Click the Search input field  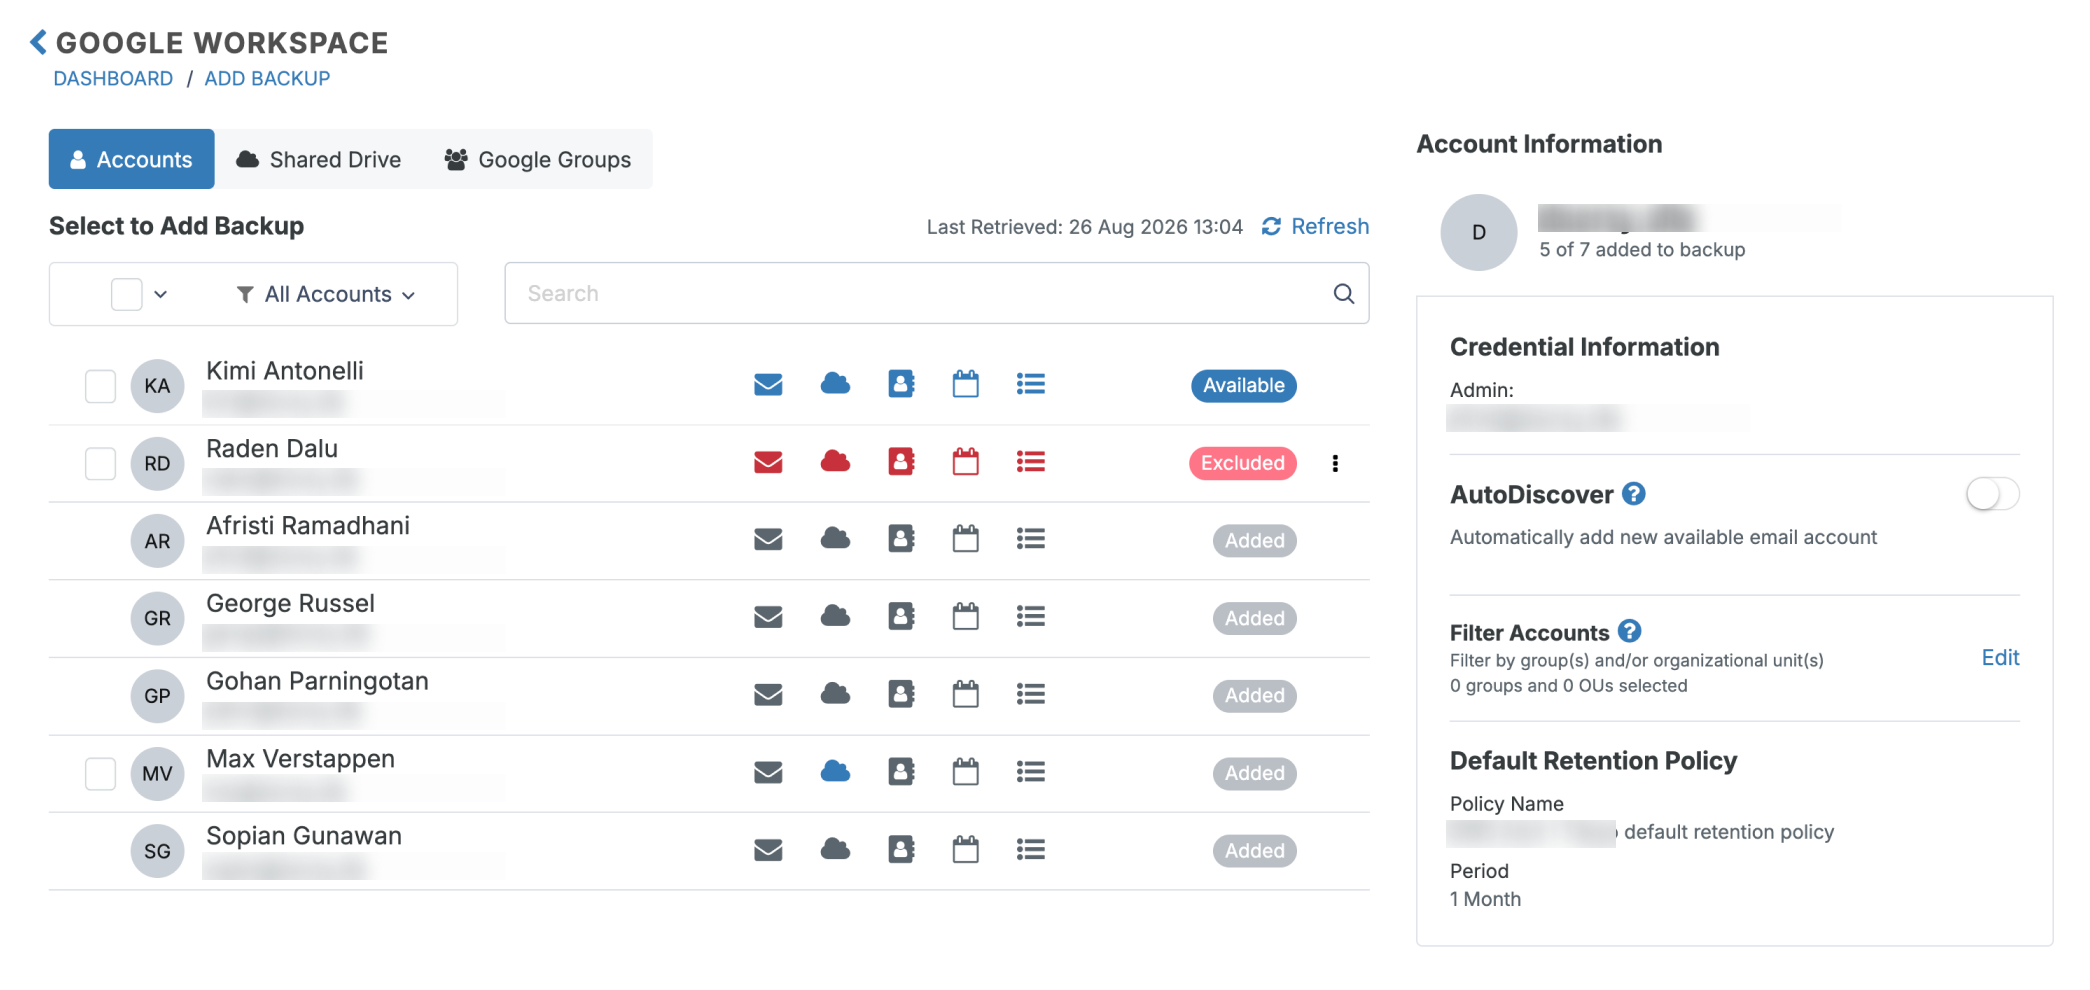click(x=937, y=293)
